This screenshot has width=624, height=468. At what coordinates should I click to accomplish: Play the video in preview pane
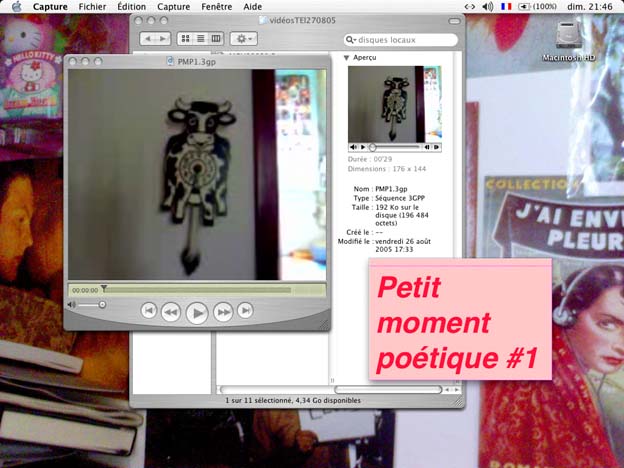(x=363, y=147)
